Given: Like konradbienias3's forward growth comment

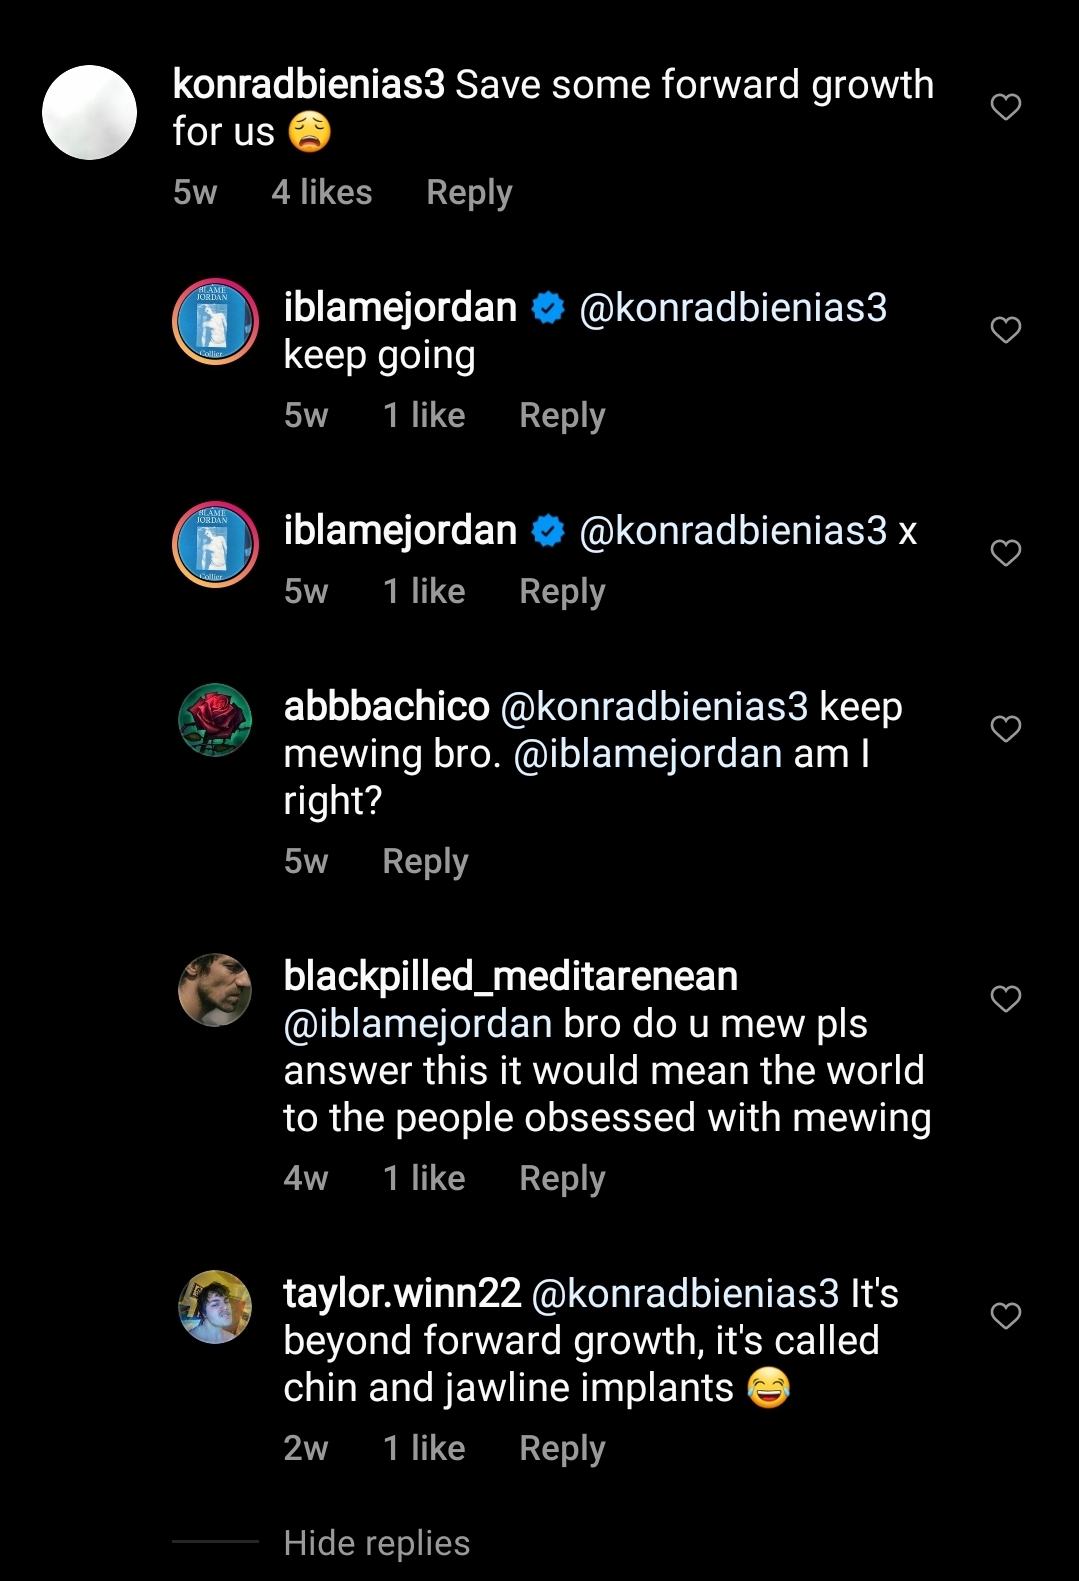Looking at the screenshot, I should [1005, 107].
